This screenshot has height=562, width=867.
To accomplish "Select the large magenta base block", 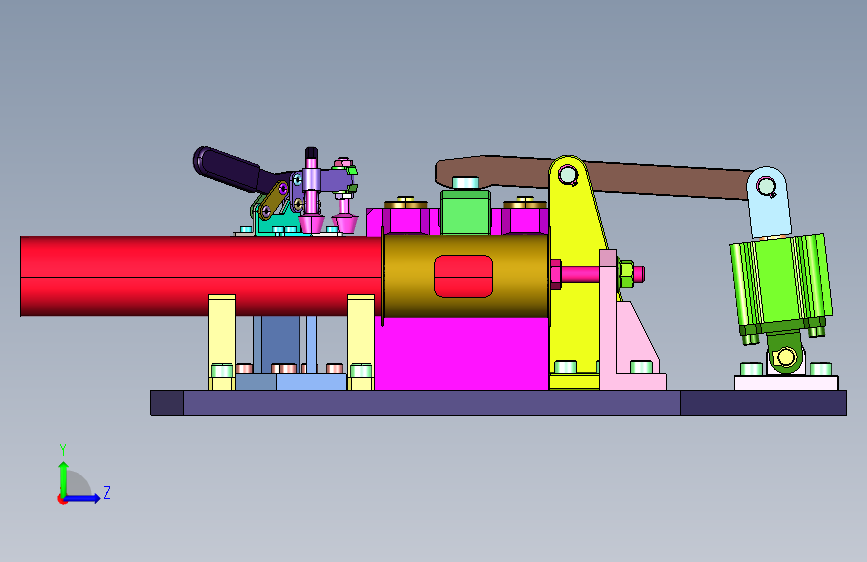I will [462, 354].
